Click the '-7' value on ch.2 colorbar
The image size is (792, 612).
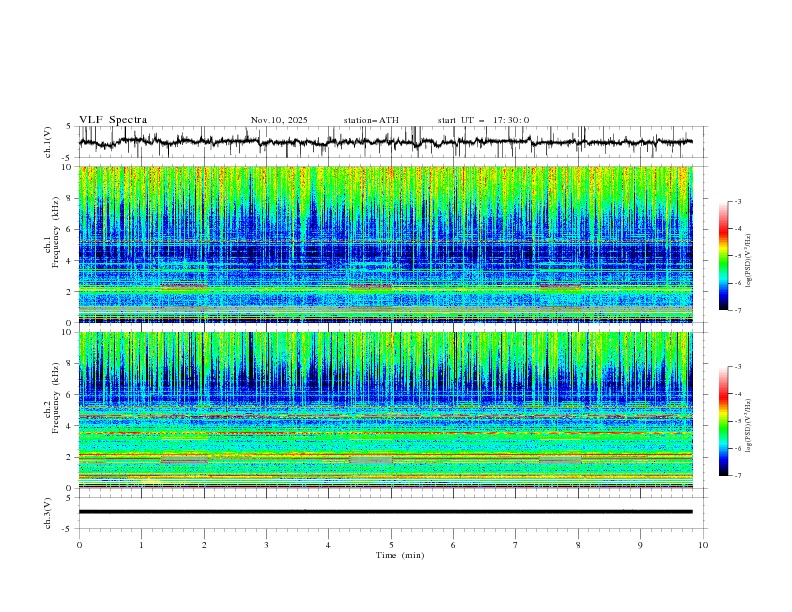coord(738,475)
